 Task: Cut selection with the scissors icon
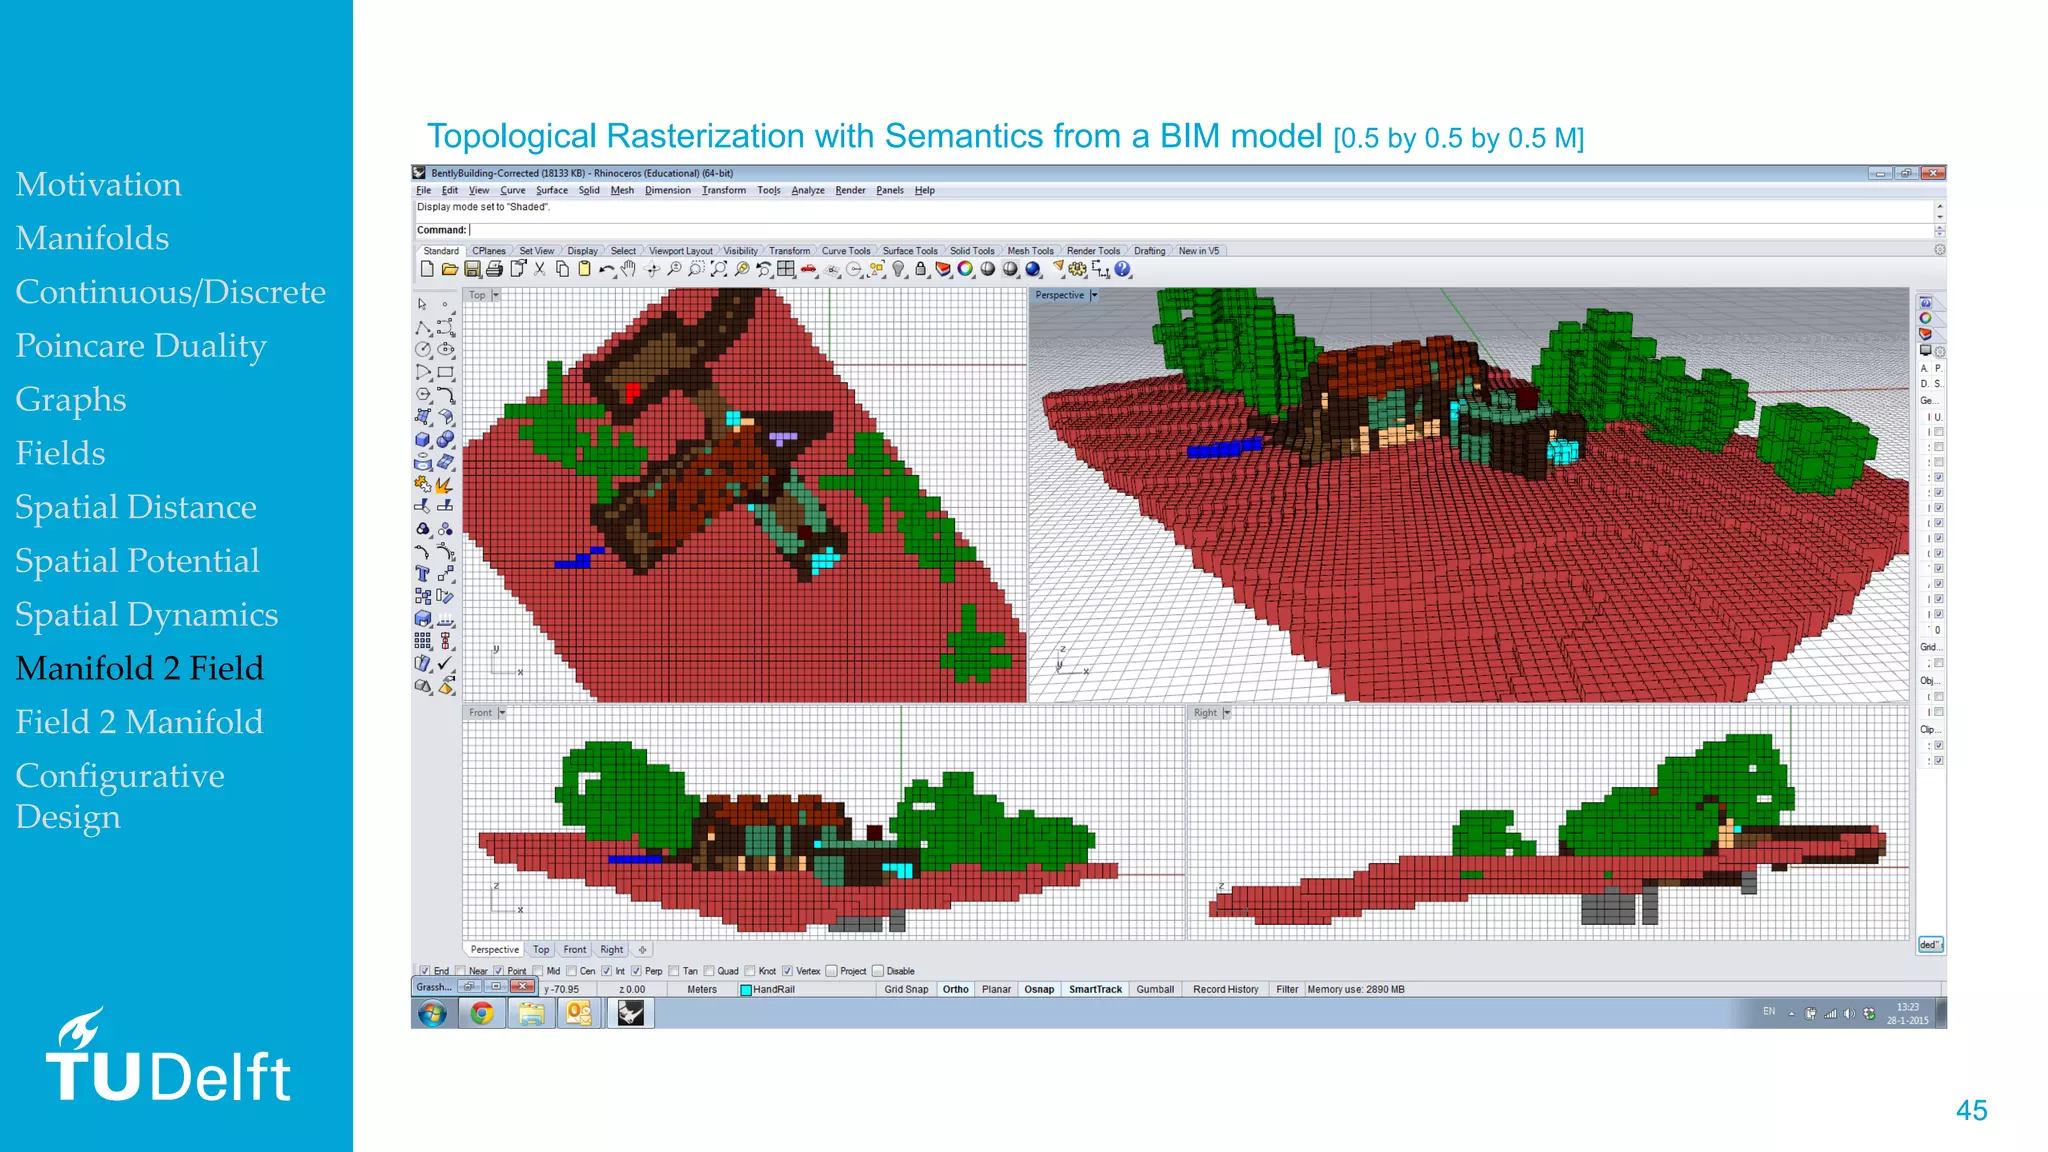click(540, 269)
